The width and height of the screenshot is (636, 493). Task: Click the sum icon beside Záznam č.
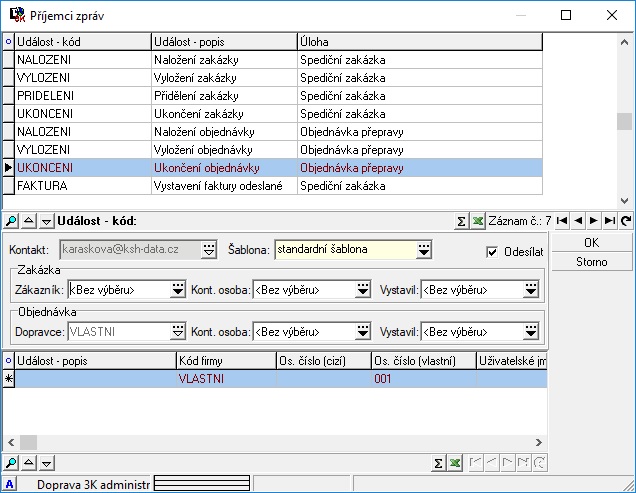tap(461, 221)
